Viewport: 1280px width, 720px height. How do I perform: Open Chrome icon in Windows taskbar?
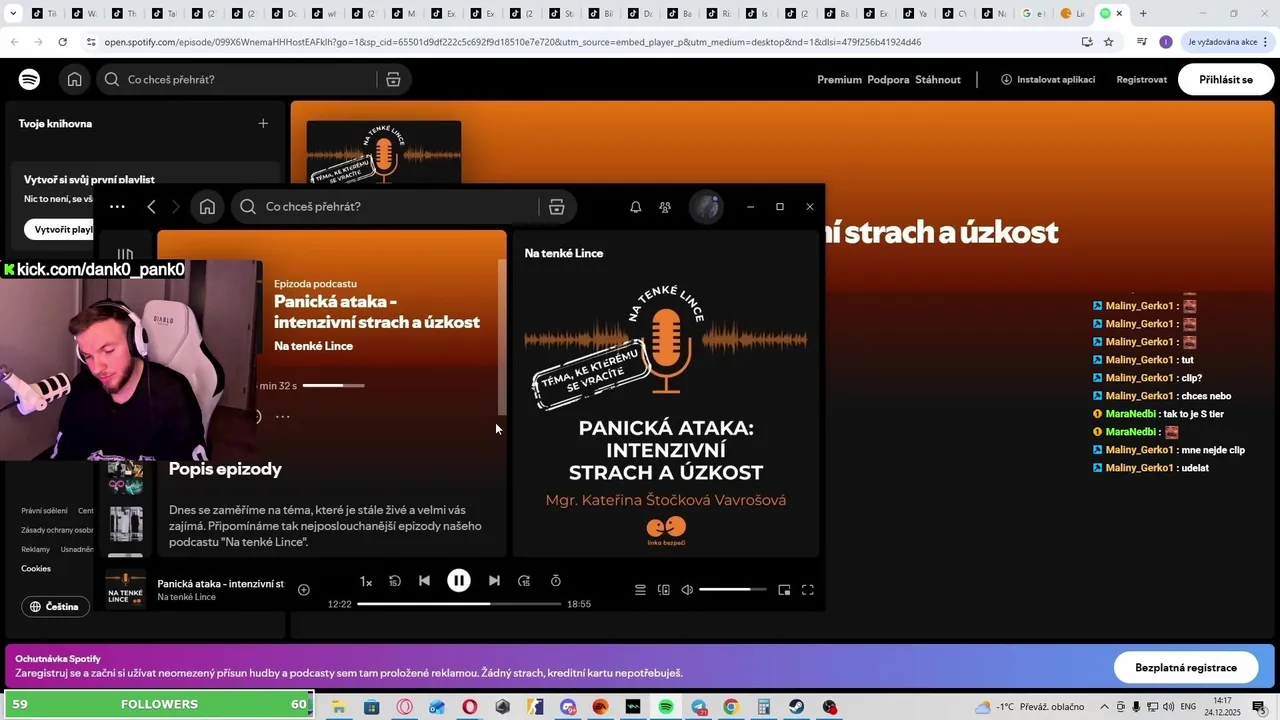731,707
